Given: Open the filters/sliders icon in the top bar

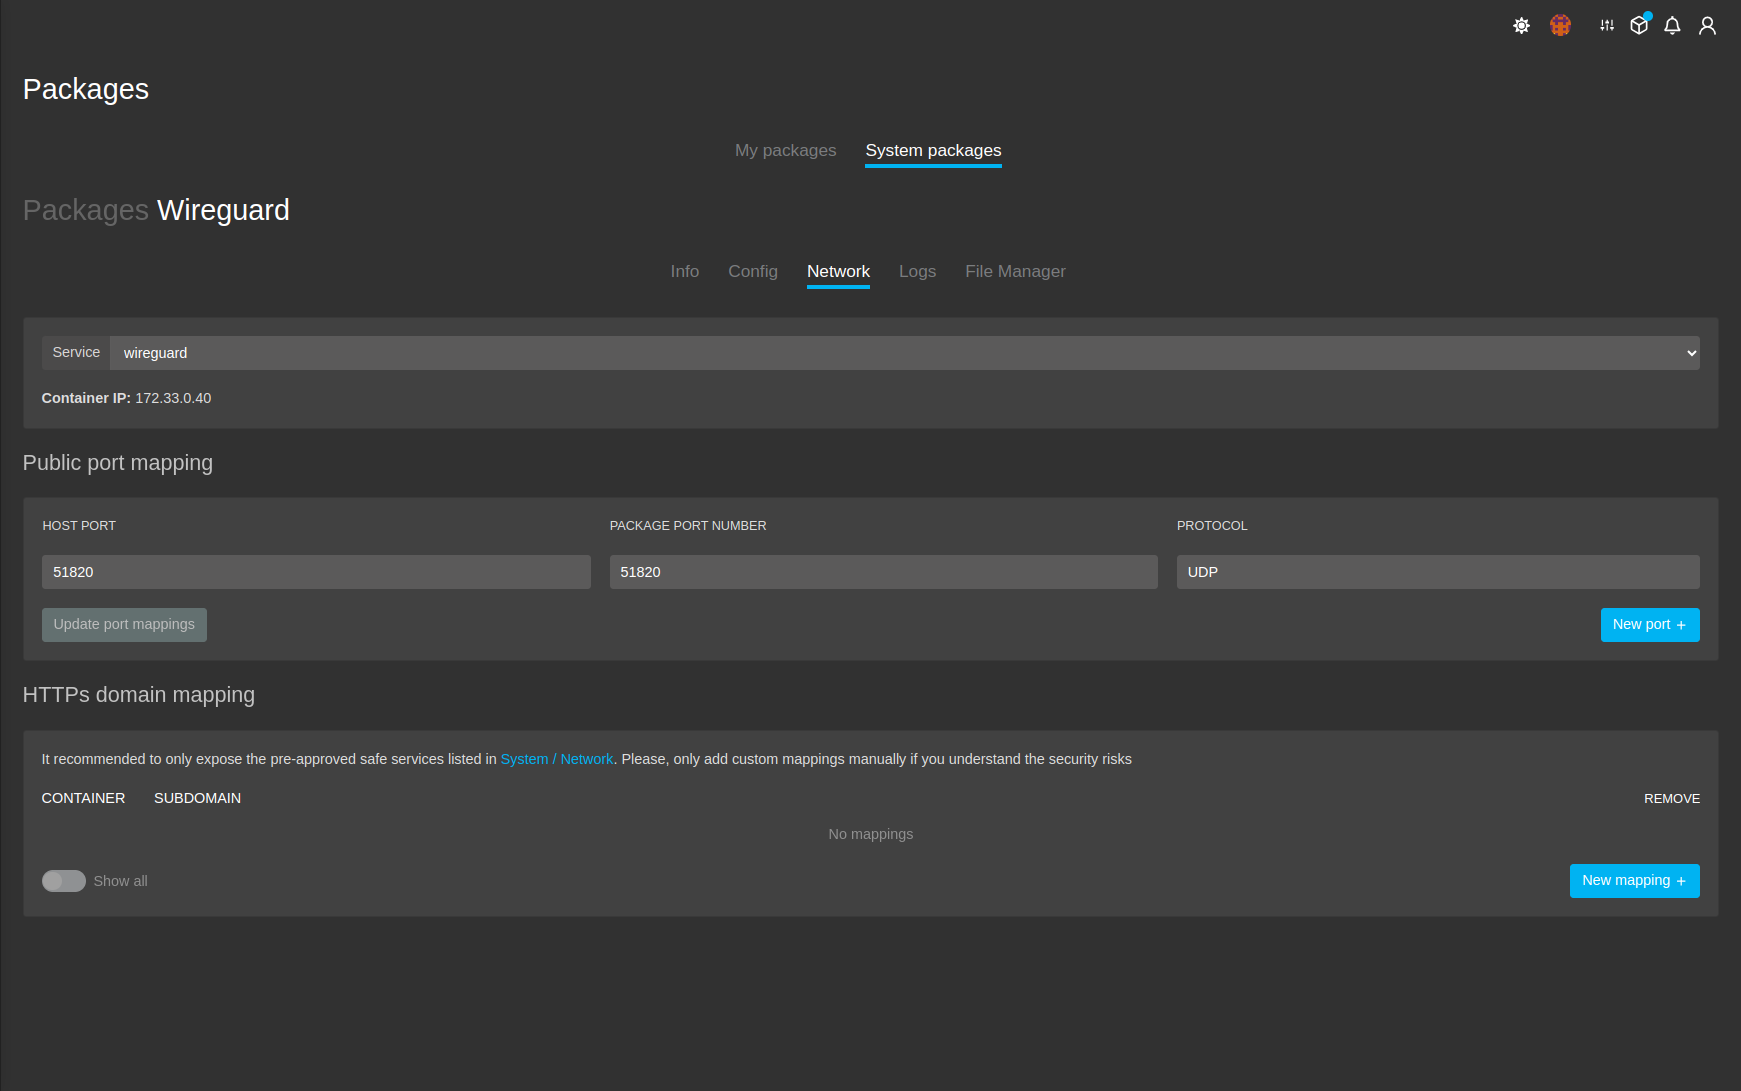Looking at the screenshot, I should click(1605, 25).
